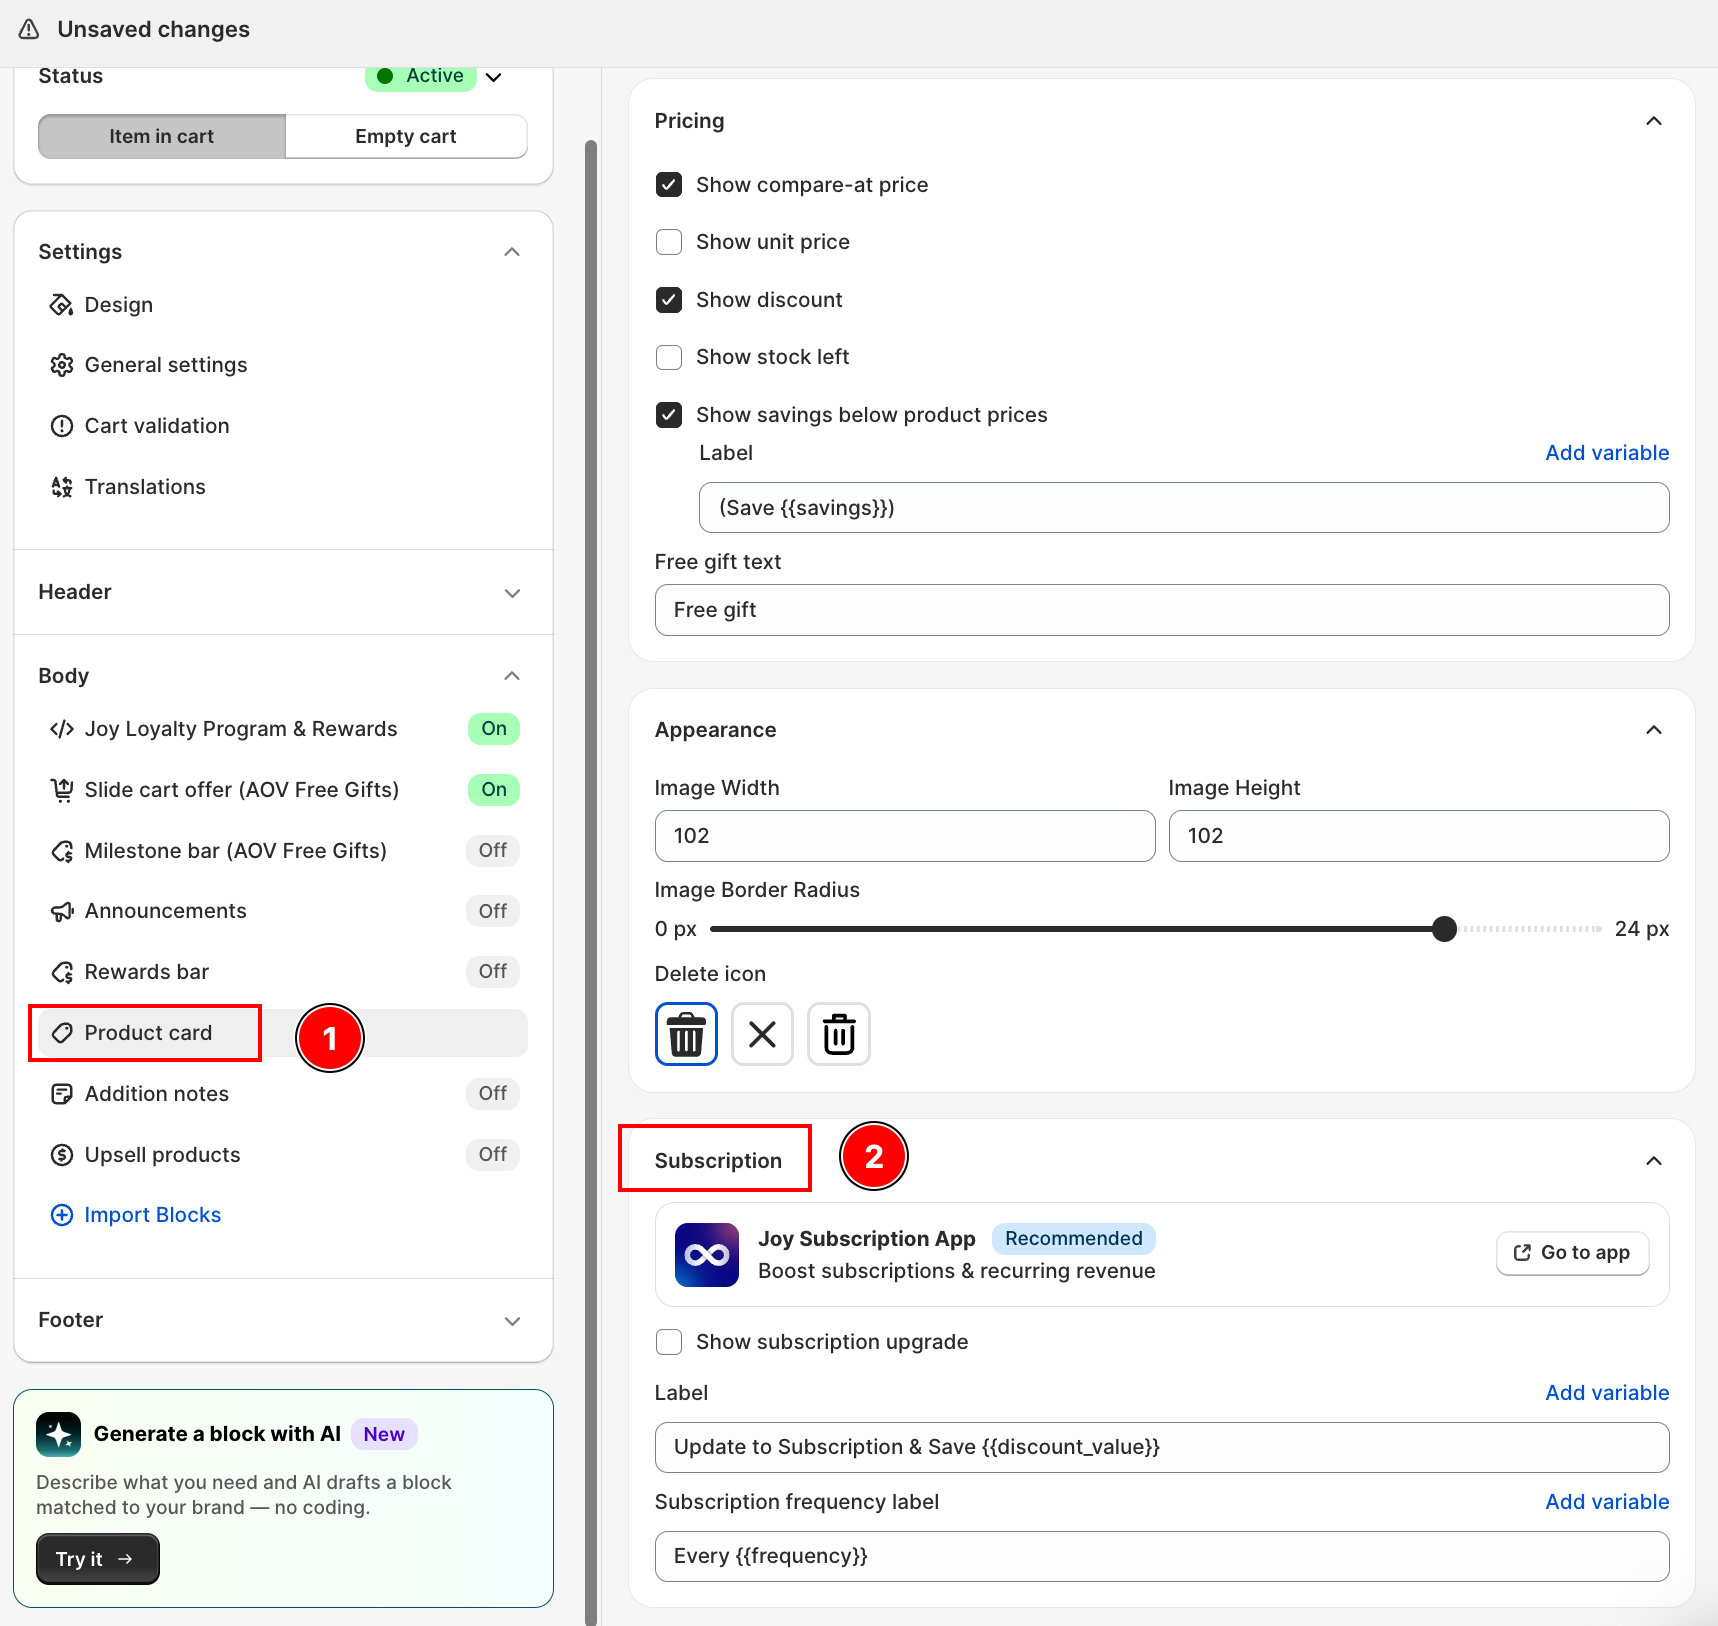Turn off Joy Loyalty Program On toggle
This screenshot has height=1626, width=1718.
tap(494, 729)
